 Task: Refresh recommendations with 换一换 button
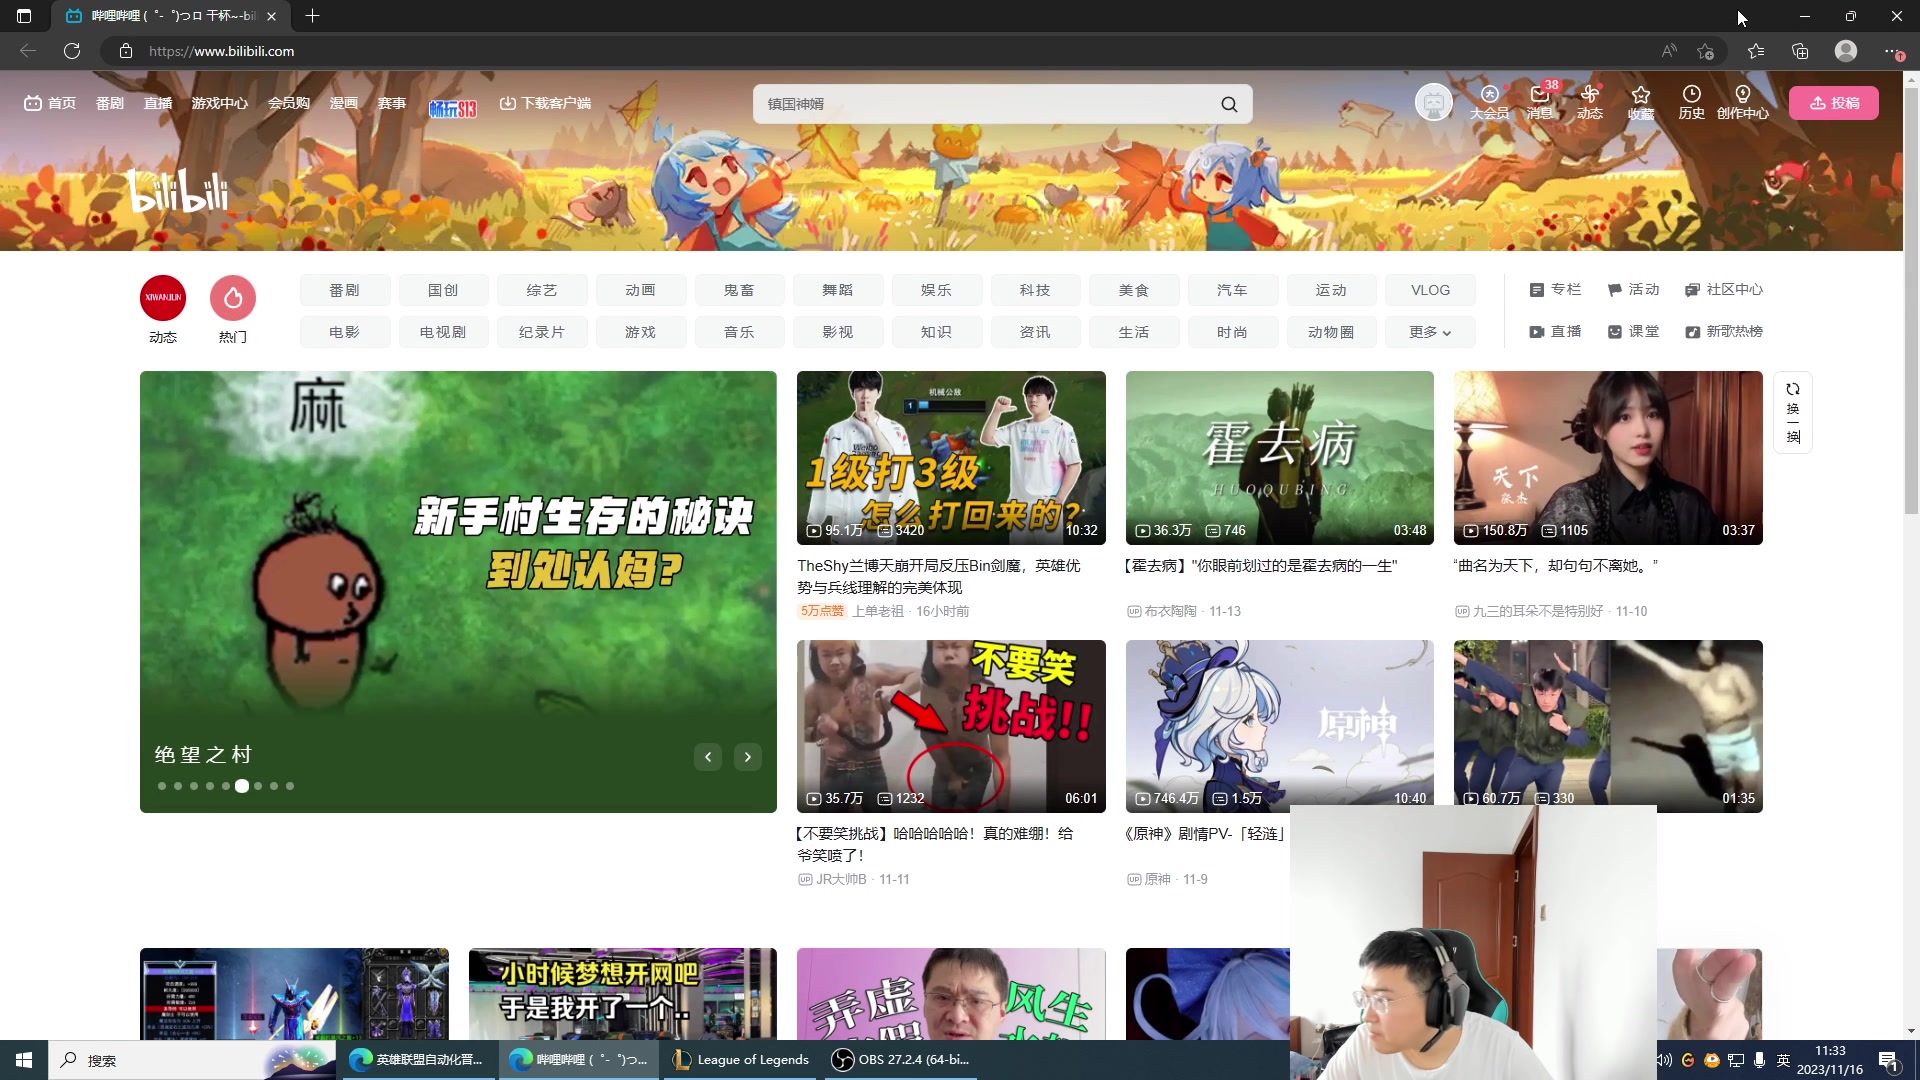(x=1793, y=412)
